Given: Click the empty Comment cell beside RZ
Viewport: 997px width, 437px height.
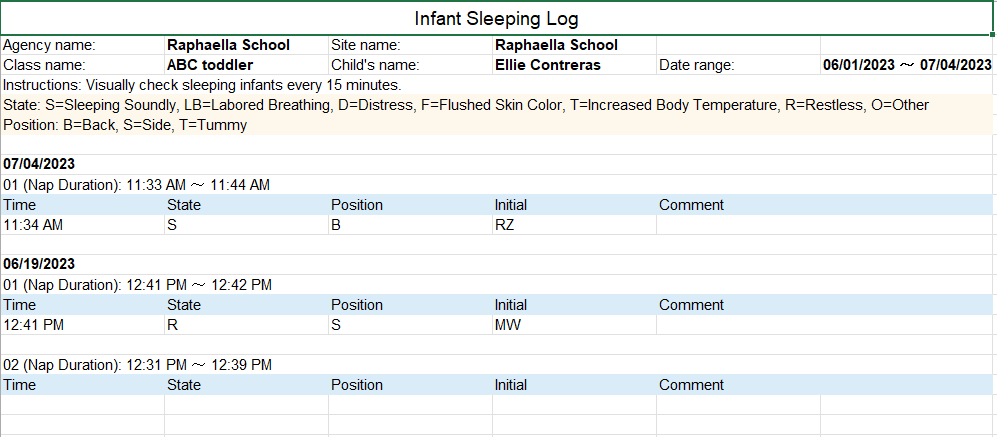Looking at the screenshot, I should pyautogui.click(x=737, y=225).
